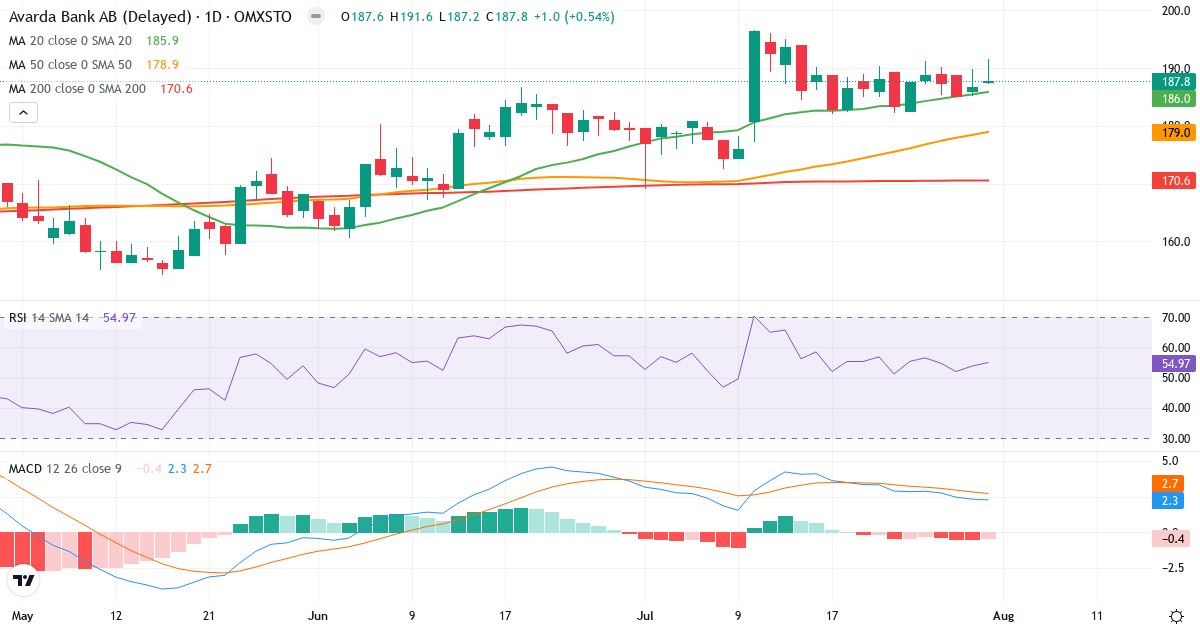Click the TradingView logo icon
1200x630 pixels.
coord(24,580)
